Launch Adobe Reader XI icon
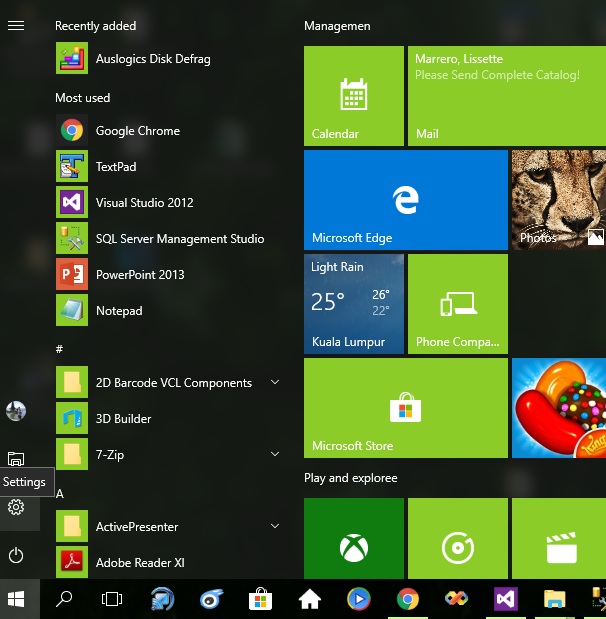The width and height of the screenshot is (606, 619). point(72,562)
